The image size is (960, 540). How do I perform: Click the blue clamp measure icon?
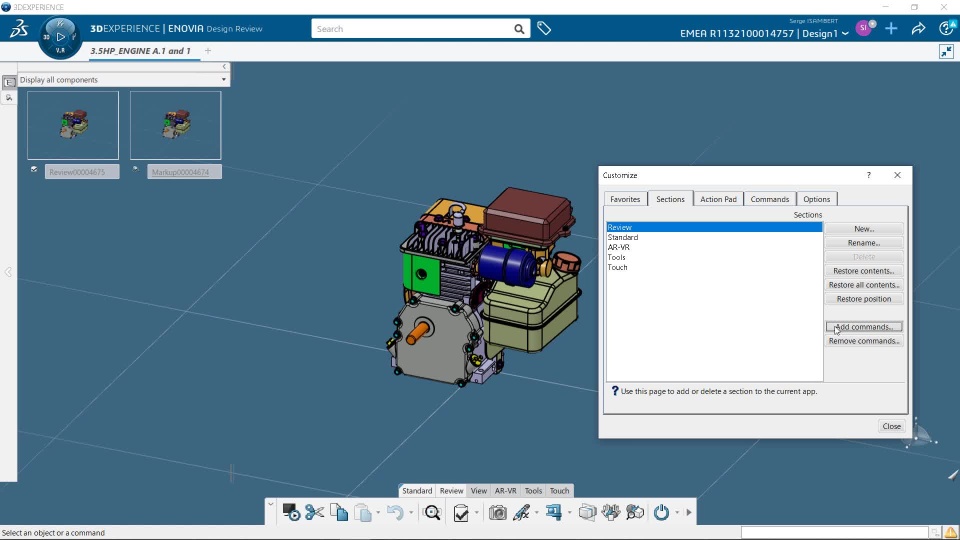point(554,512)
